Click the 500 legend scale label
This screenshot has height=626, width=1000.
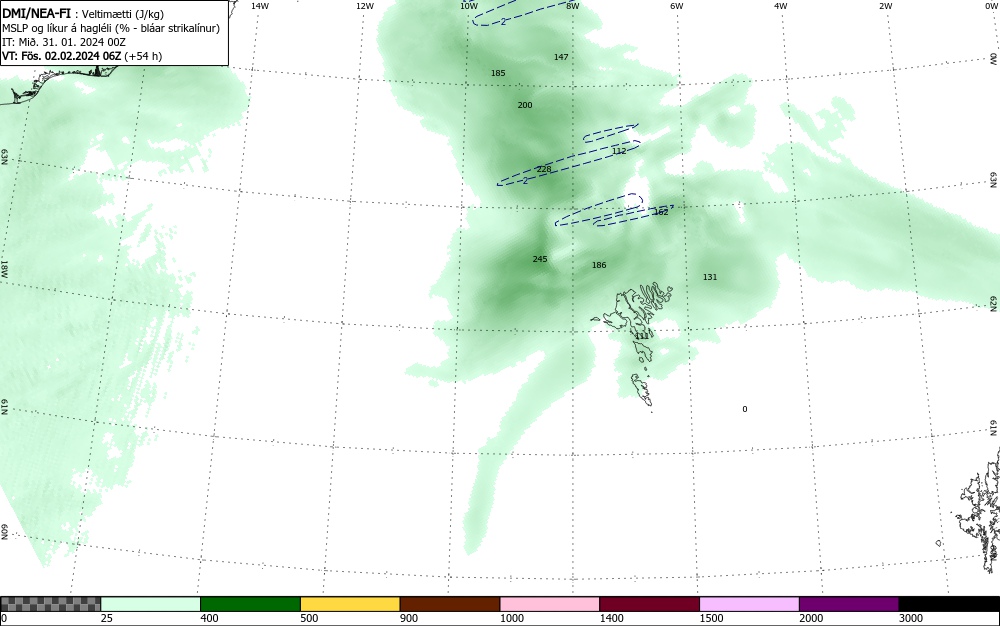coord(309,618)
